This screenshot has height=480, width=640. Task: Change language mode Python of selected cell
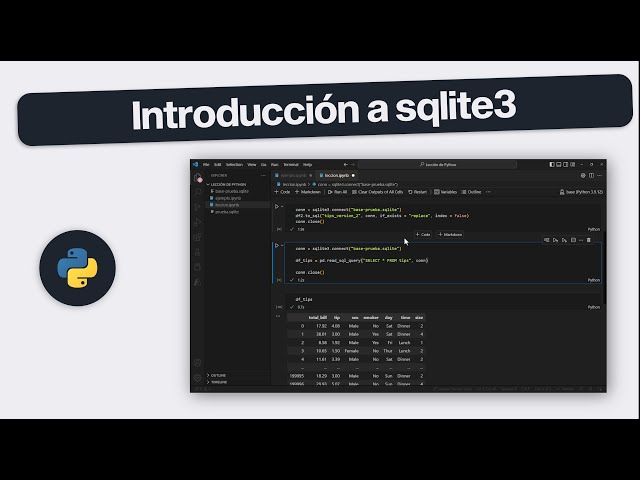click(594, 280)
